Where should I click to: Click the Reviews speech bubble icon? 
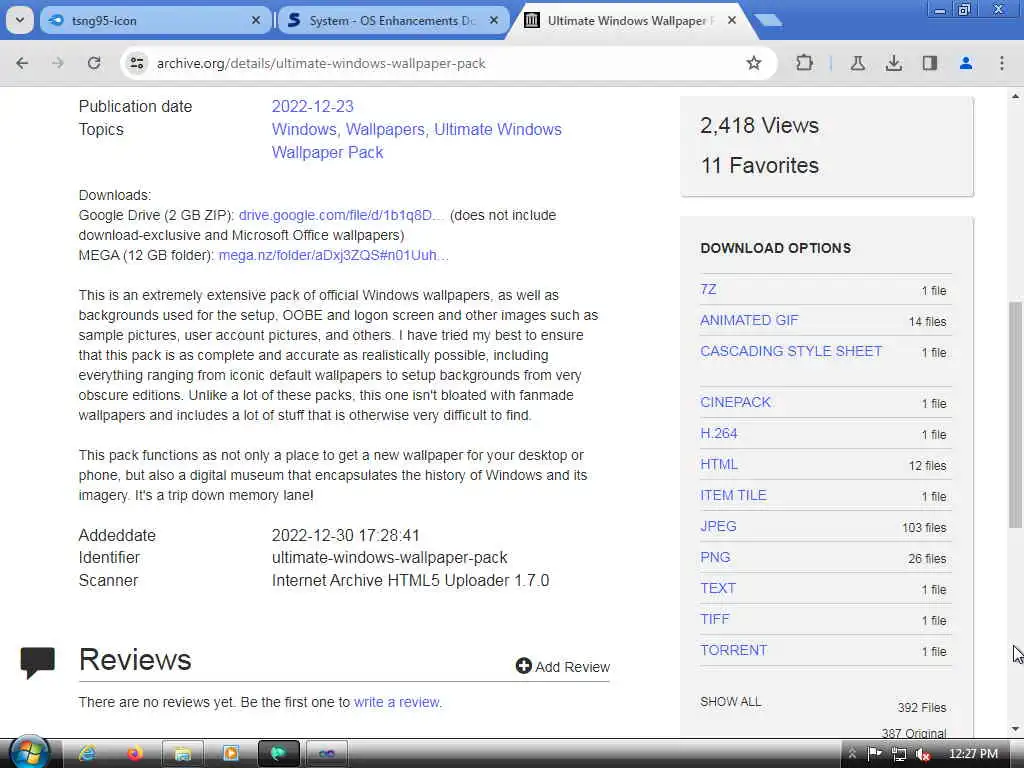pyautogui.click(x=38, y=663)
